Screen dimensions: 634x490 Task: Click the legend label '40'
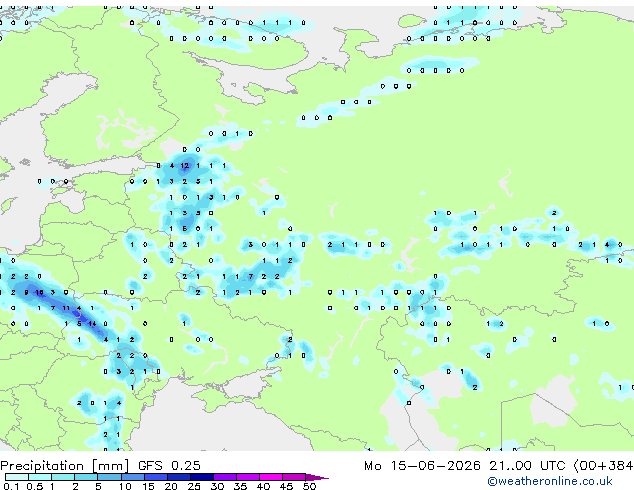coord(263,486)
